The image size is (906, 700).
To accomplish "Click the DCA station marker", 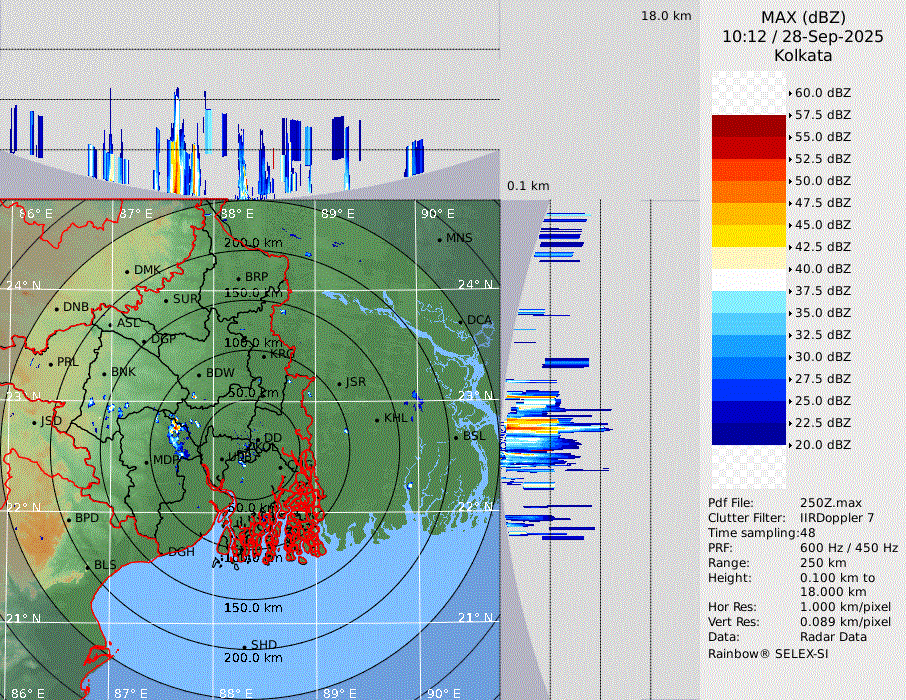I will pos(461,321).
